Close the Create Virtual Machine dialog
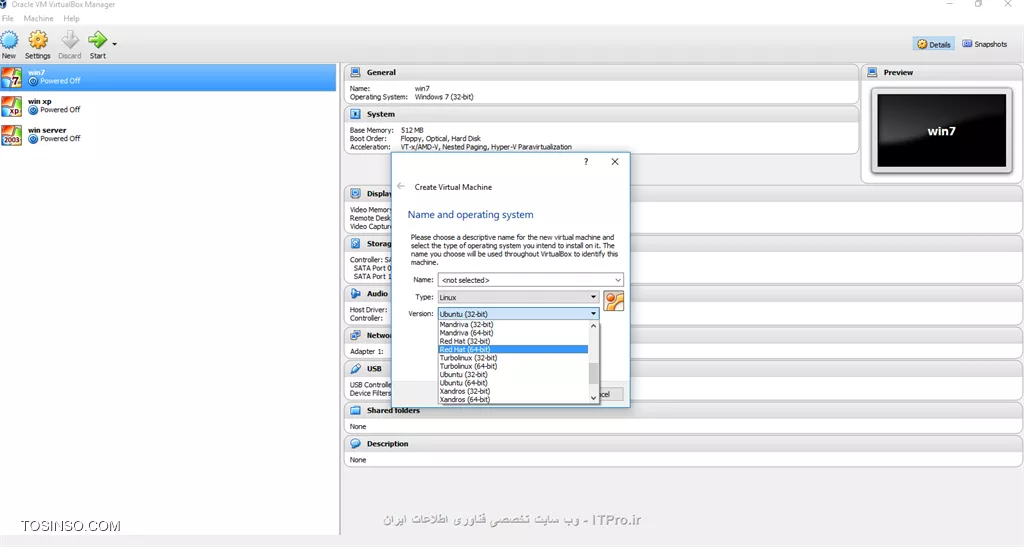The width and height of the screenshot is (1024, 547). point(615,162)
